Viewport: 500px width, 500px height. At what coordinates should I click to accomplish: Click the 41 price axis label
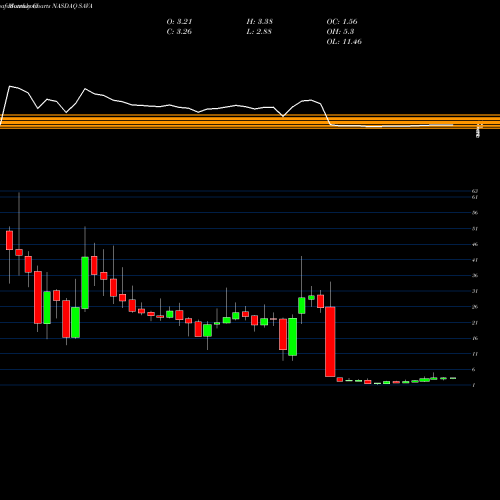pos(475,260)
